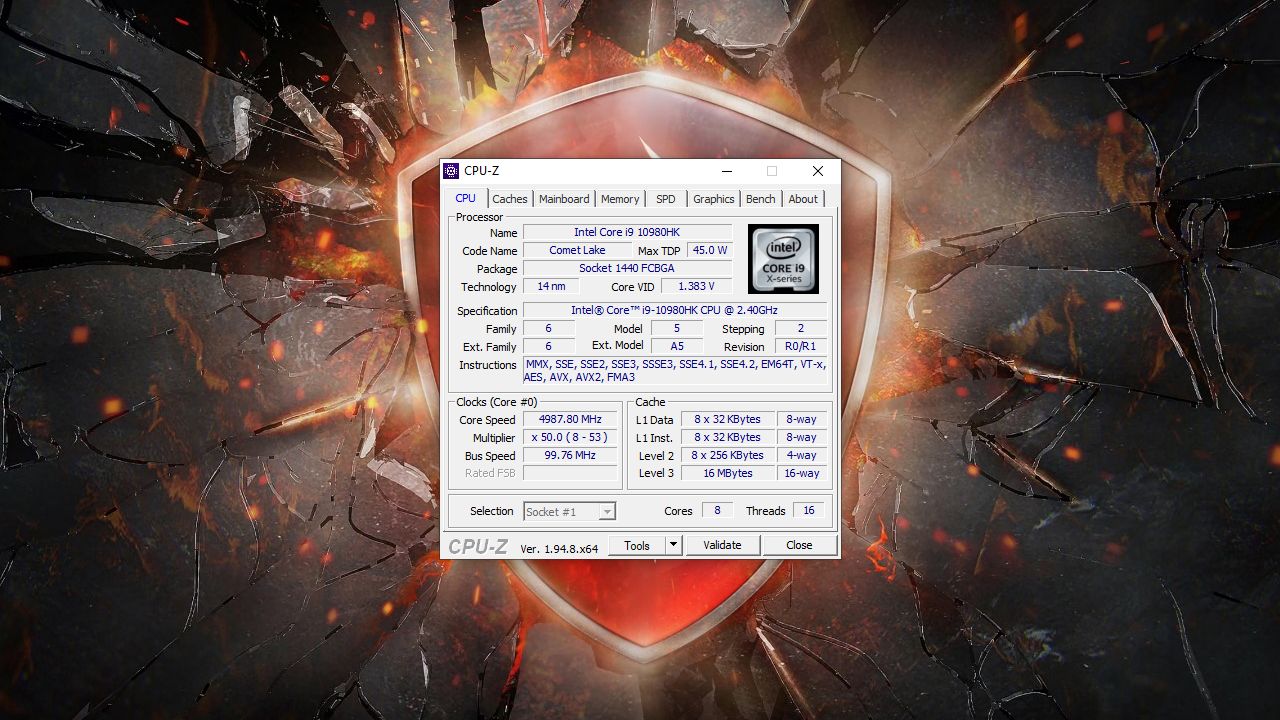Screen dimensions: 1280x720
Task: Click the Level 3 16-way associativity value
Action: (802, 473)
